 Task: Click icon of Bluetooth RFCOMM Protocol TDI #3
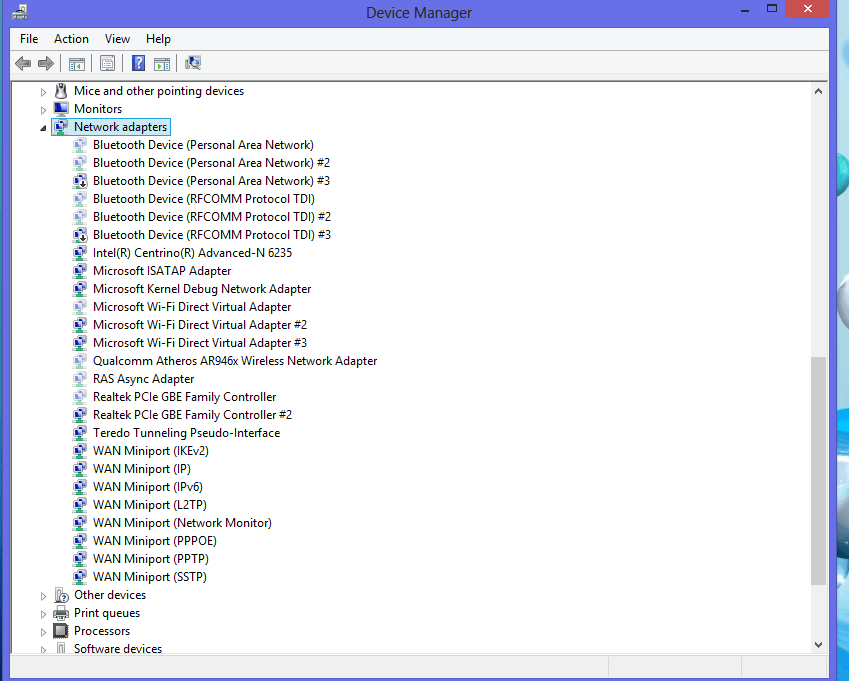80,235
